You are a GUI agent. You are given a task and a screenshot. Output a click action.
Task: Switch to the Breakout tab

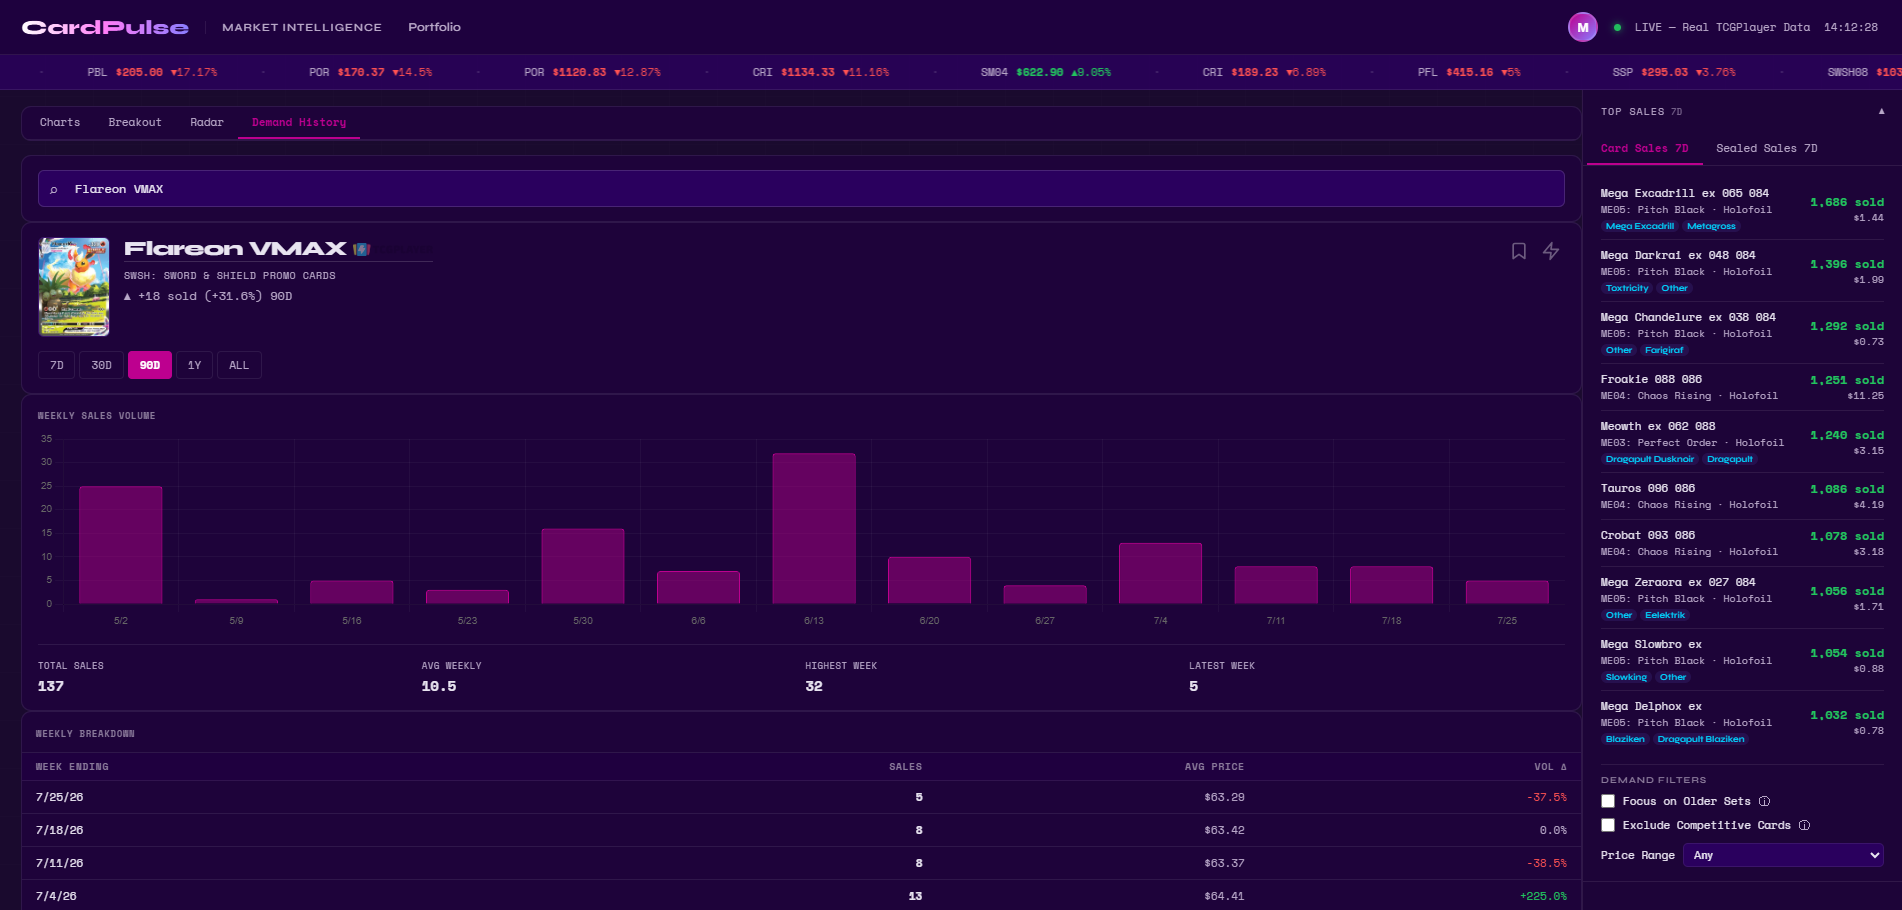(135, 122)
